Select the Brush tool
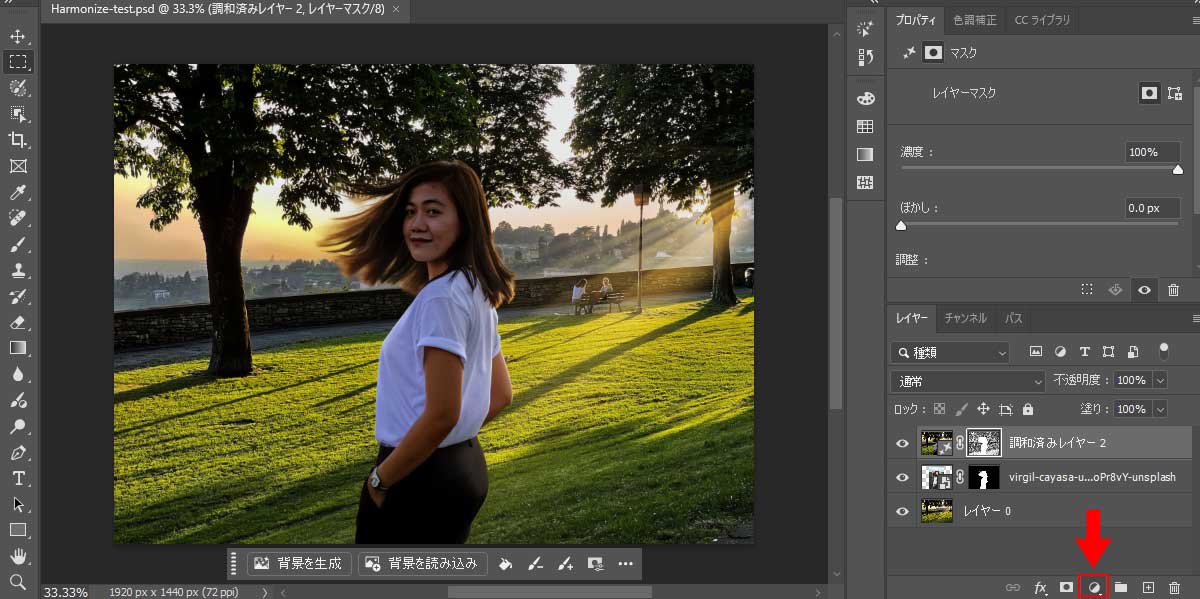The height and width of the screenshot is (599, 1200). 18,244
